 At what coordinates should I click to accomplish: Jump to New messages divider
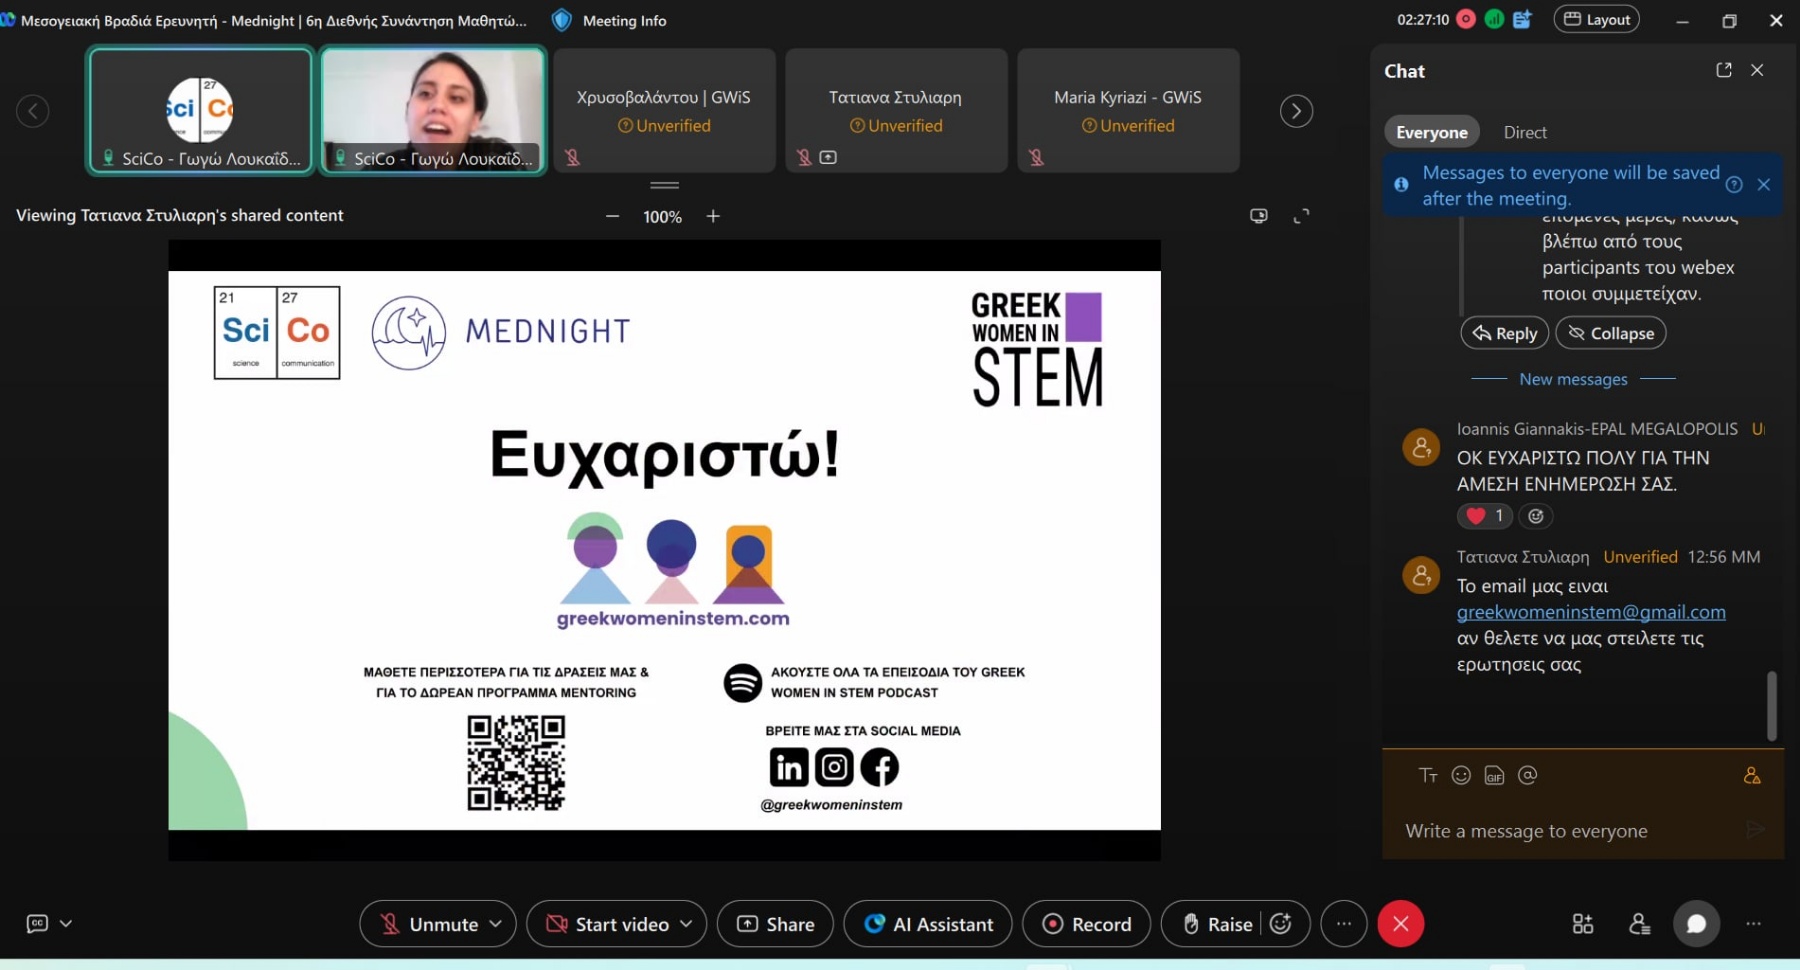tap(1573, 379)
